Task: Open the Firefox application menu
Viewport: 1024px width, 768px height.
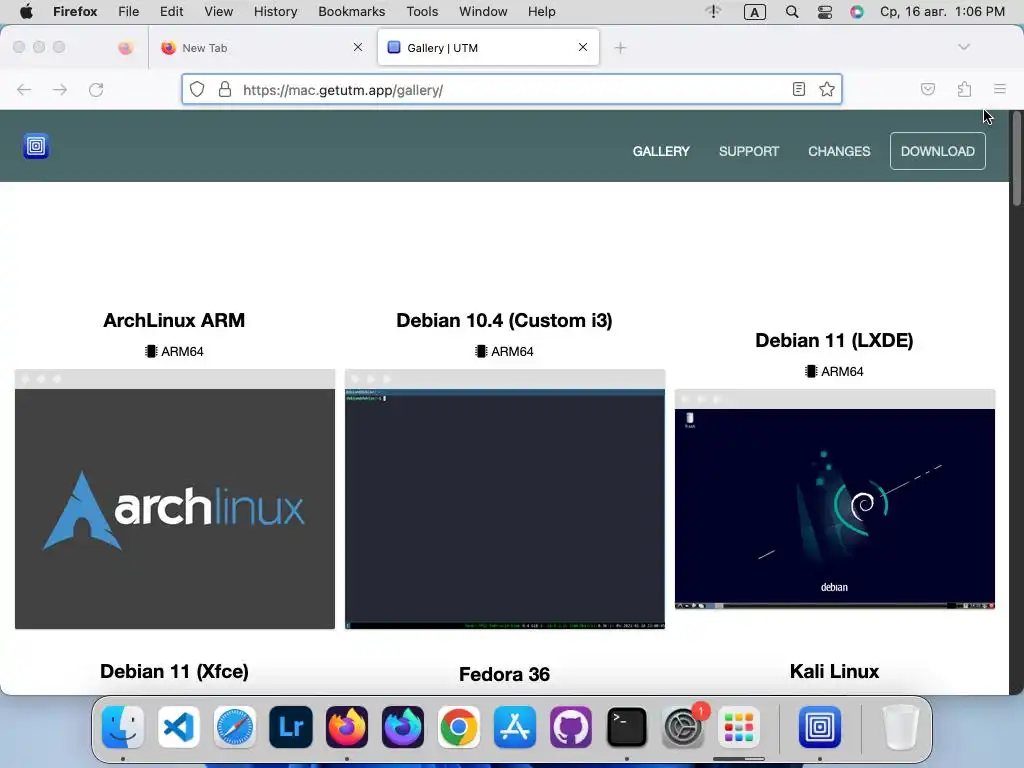Action: coord(75,12)
